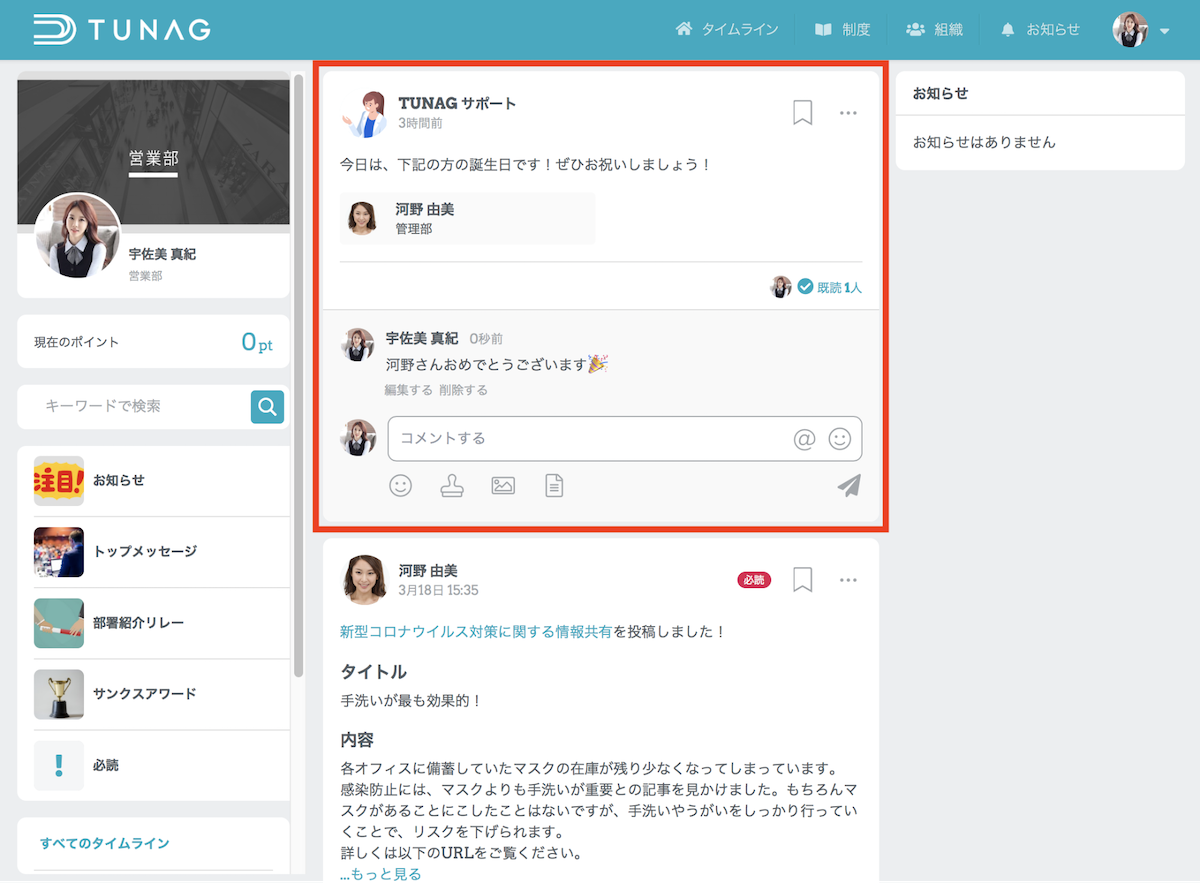Click the exclamation icon for 必読
The height and width of the screenshot is (883, 1200).
coord(59,765)
